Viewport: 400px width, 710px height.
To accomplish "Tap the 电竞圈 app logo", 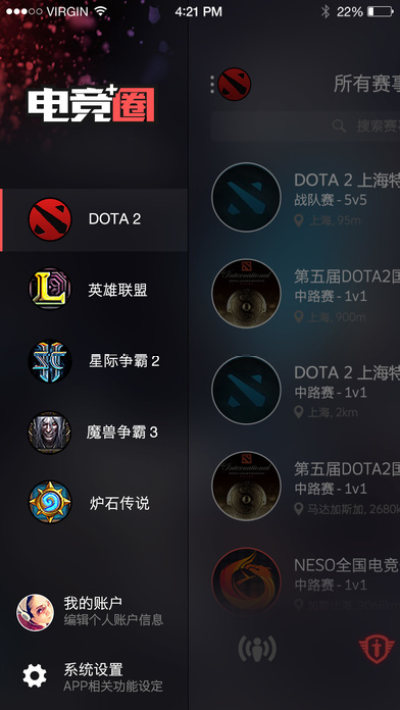I will coord(91,105).
